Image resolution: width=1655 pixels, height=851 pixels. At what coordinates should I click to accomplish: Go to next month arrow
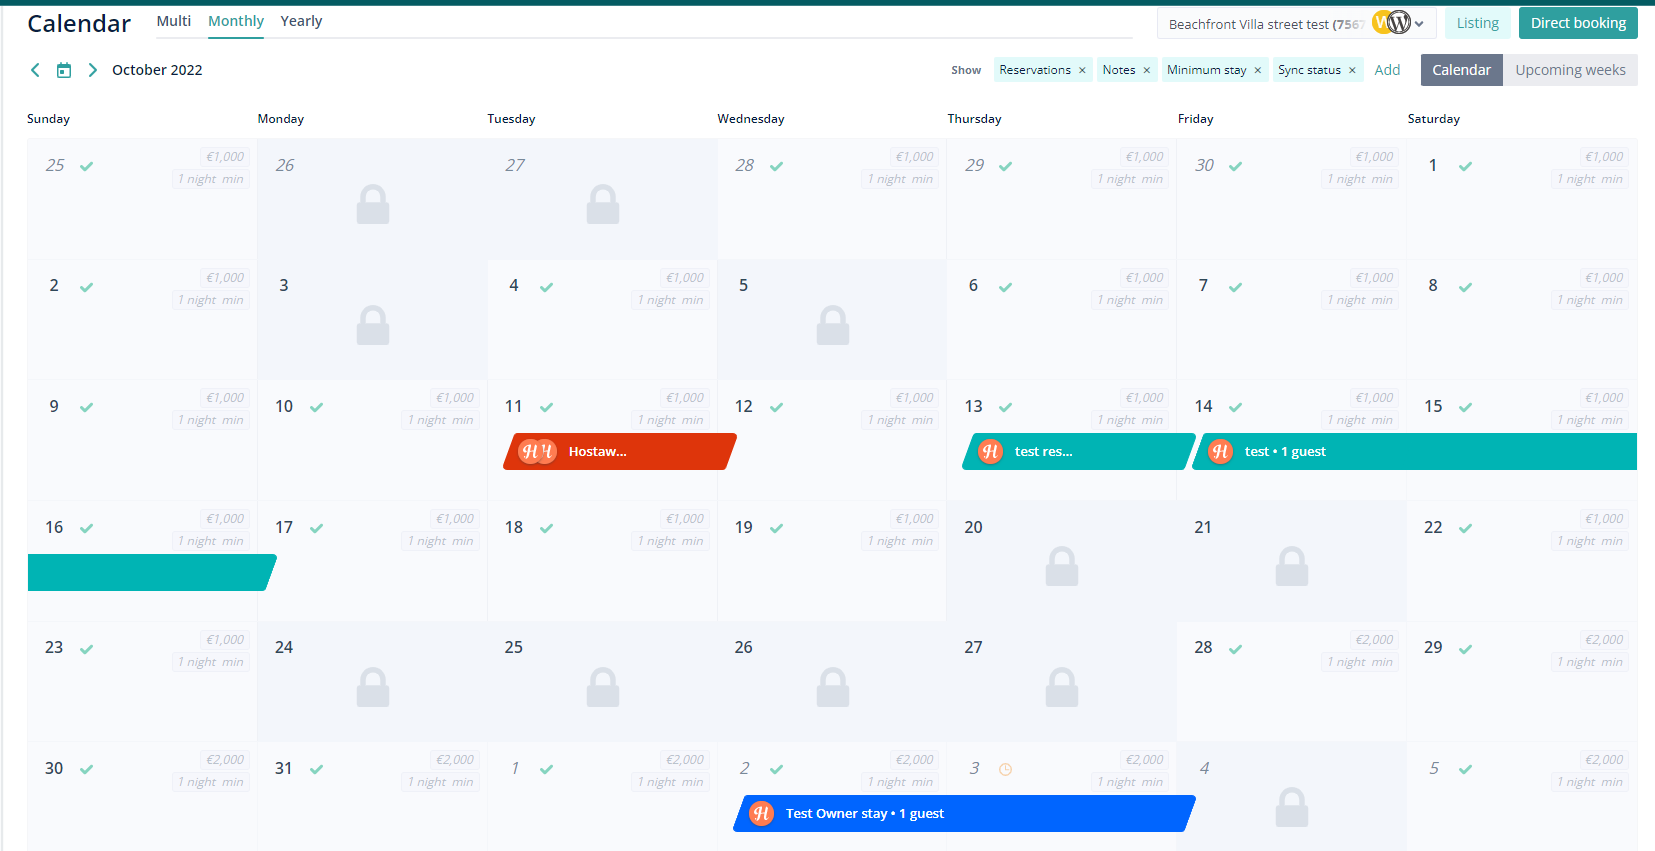click(x=92, y=70)
